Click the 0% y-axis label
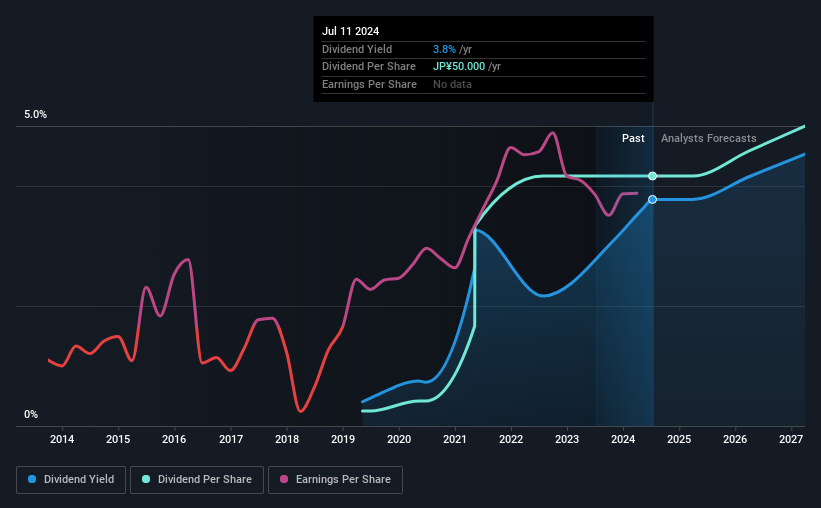This screenshot has width=821, height=508. tap(31, 415)
